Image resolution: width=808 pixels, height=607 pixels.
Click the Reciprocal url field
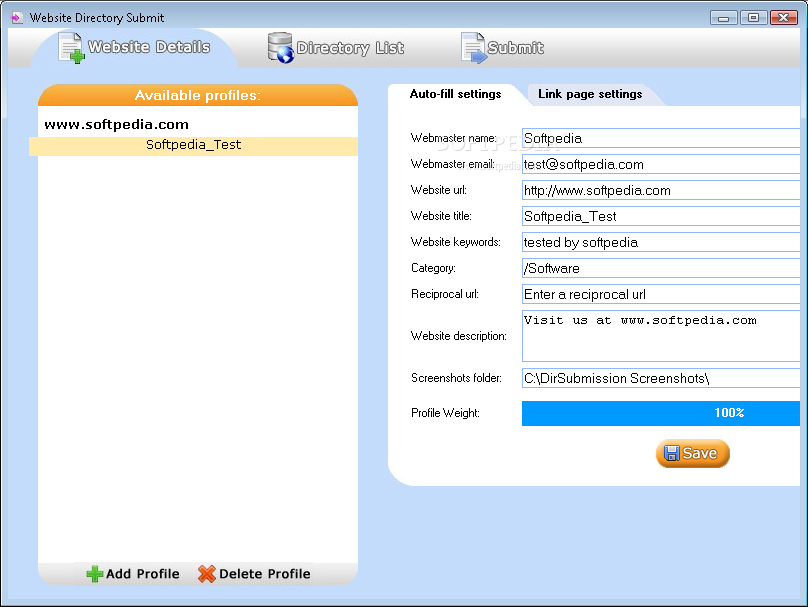point(661,294)
